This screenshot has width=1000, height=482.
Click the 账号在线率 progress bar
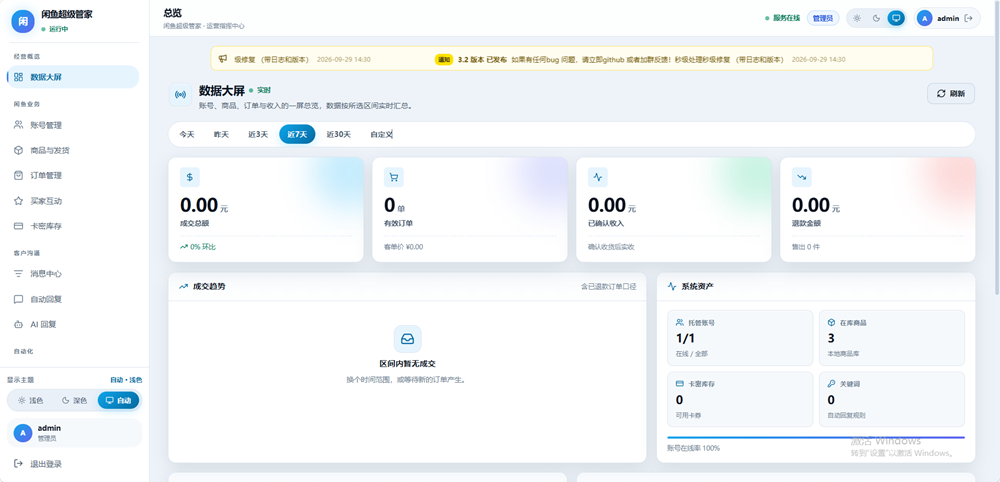pos(816,437)
